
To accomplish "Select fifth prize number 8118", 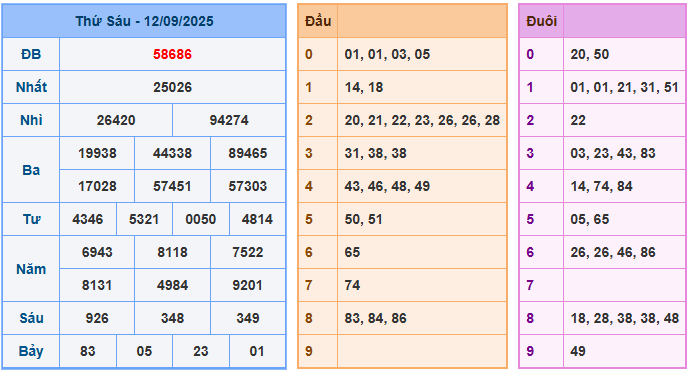I will (x=172, y=252).
